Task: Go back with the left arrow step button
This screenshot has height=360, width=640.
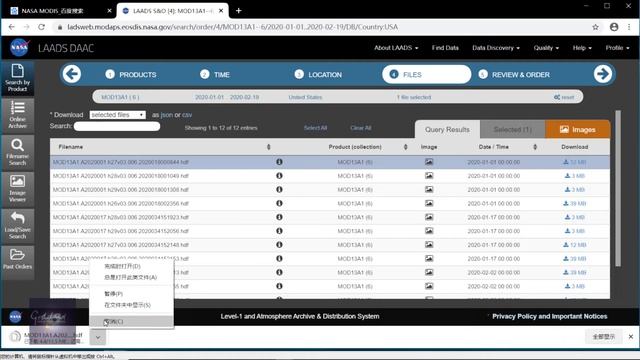Action: (72, 74)
